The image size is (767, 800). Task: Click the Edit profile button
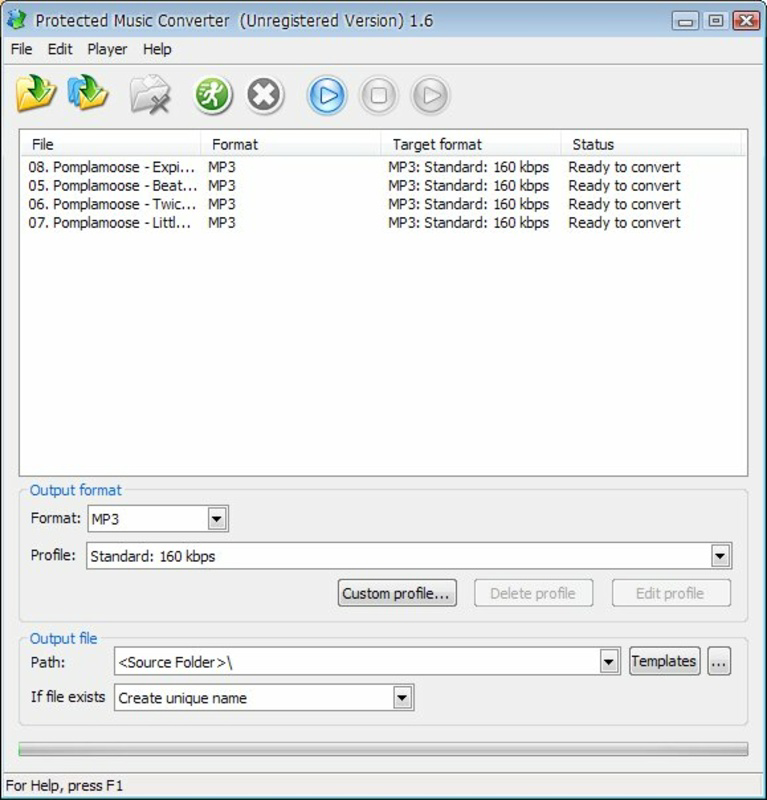click(671, 593)
